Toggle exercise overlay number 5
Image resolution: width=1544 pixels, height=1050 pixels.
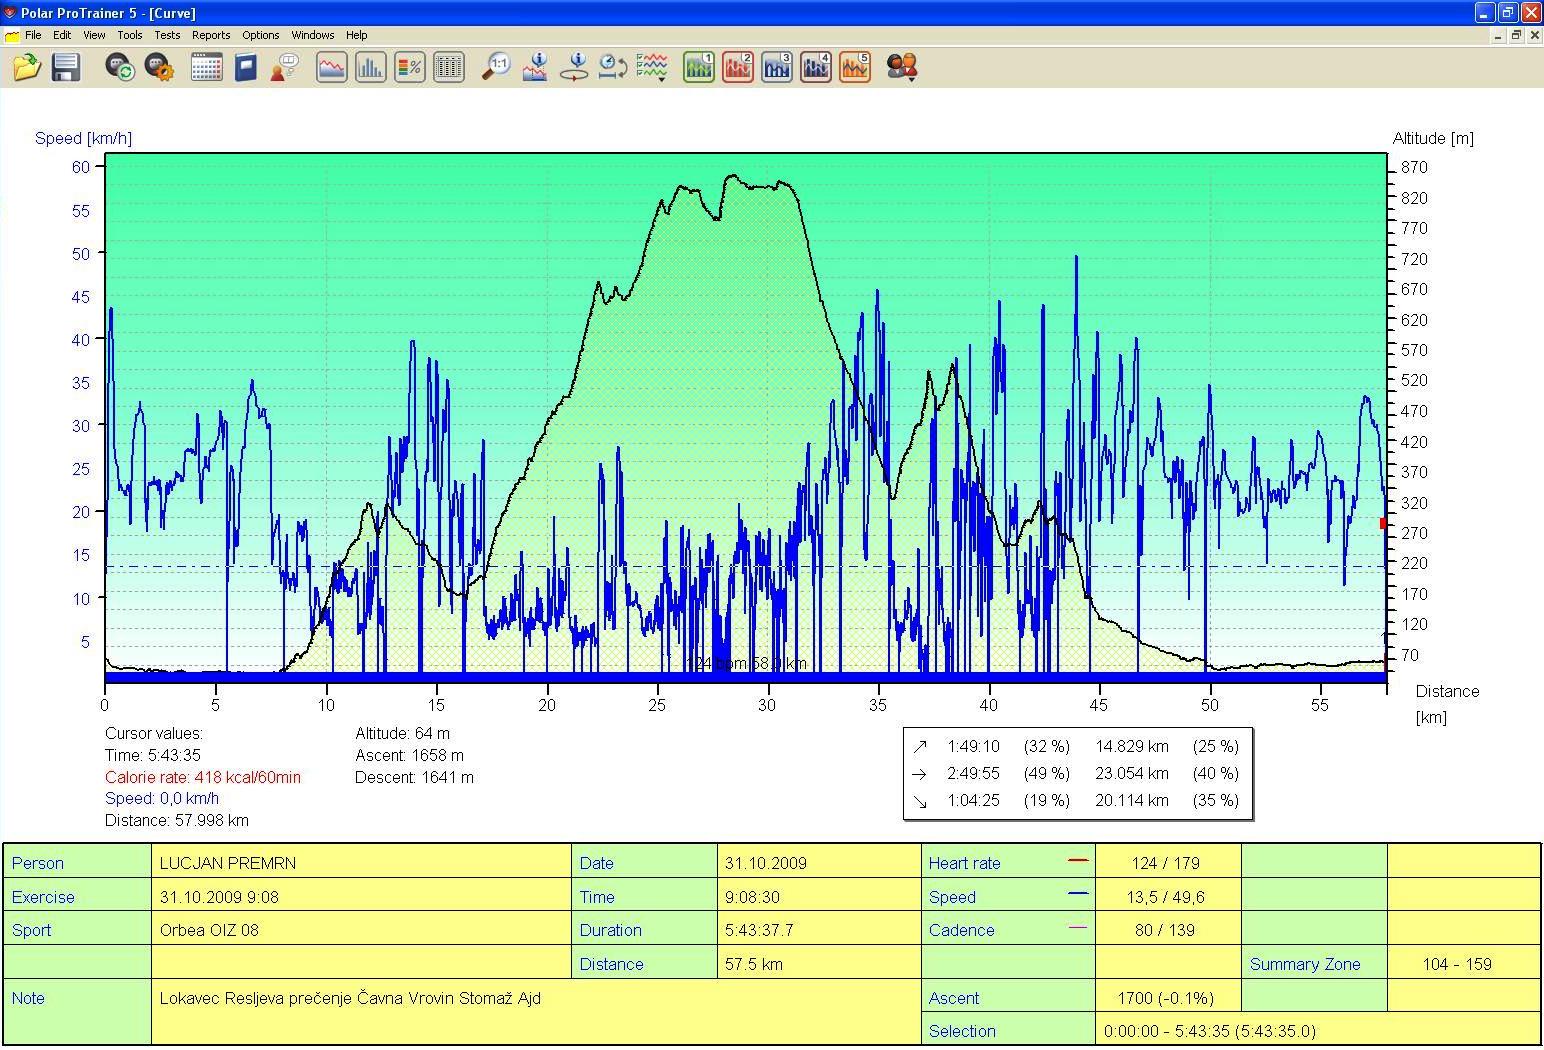click(855, 67)
